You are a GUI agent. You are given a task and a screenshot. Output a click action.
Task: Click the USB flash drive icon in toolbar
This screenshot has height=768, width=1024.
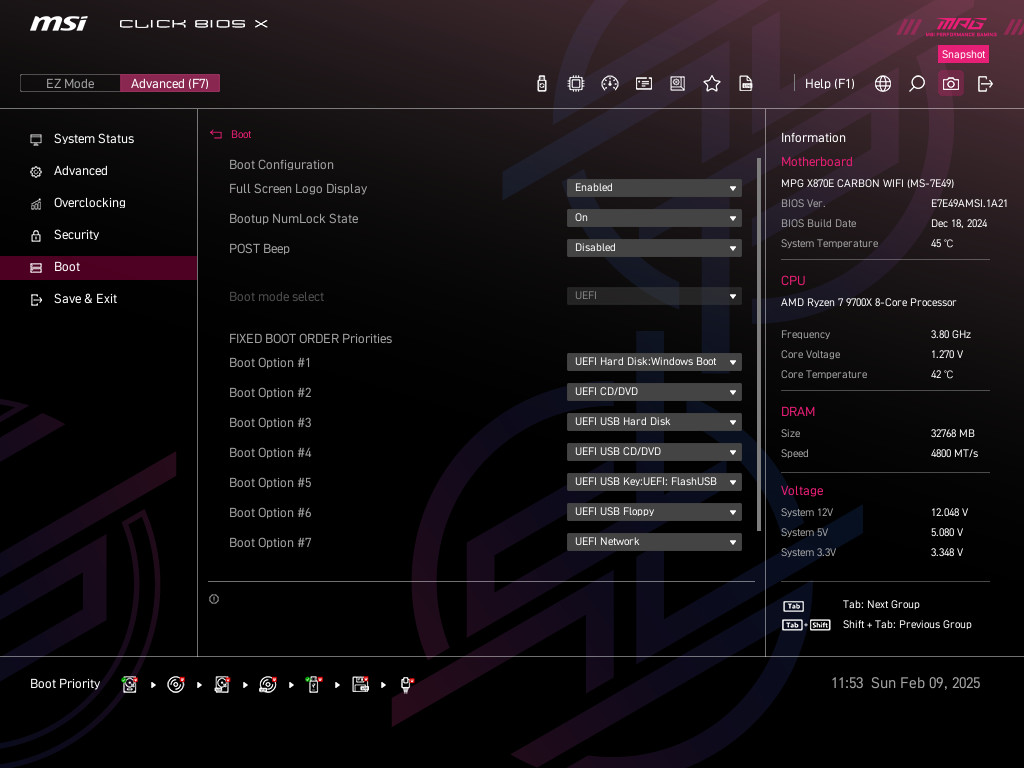pyautogui.click(x=542, y=84)
